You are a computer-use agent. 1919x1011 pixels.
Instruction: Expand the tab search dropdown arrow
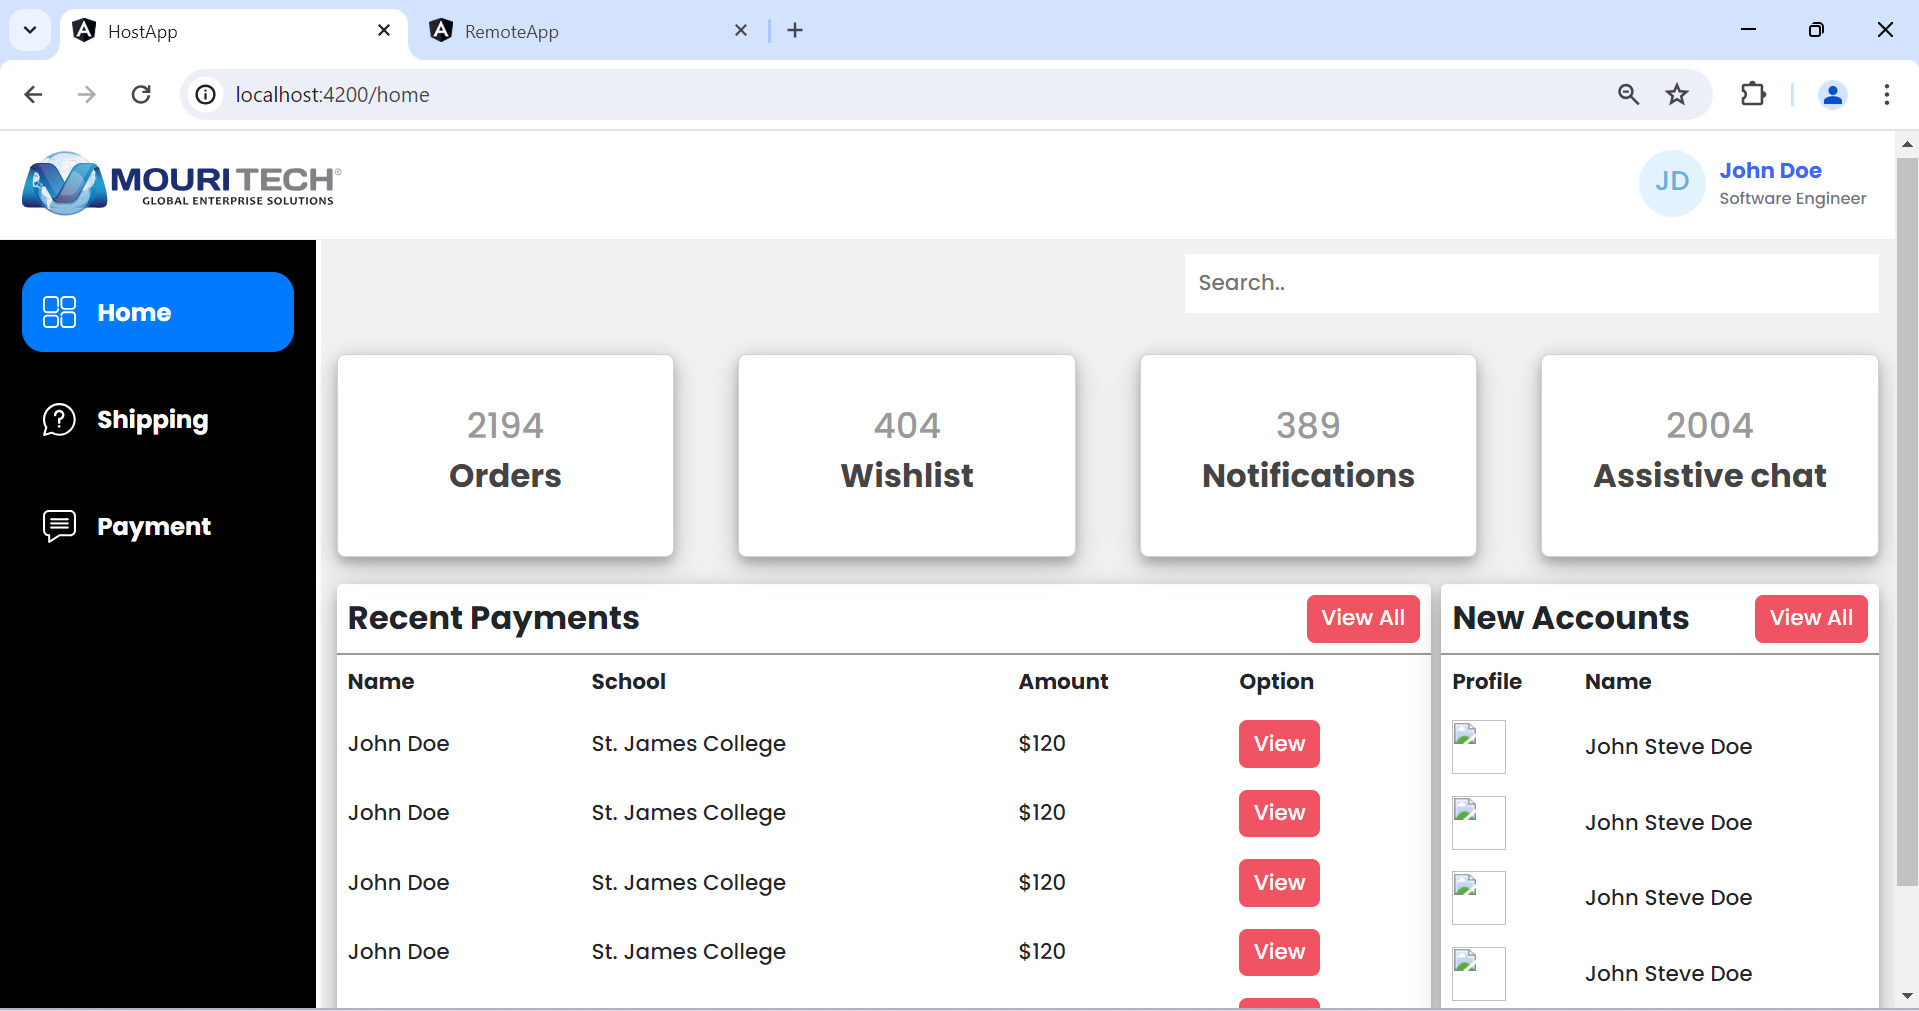coord(30,30)
